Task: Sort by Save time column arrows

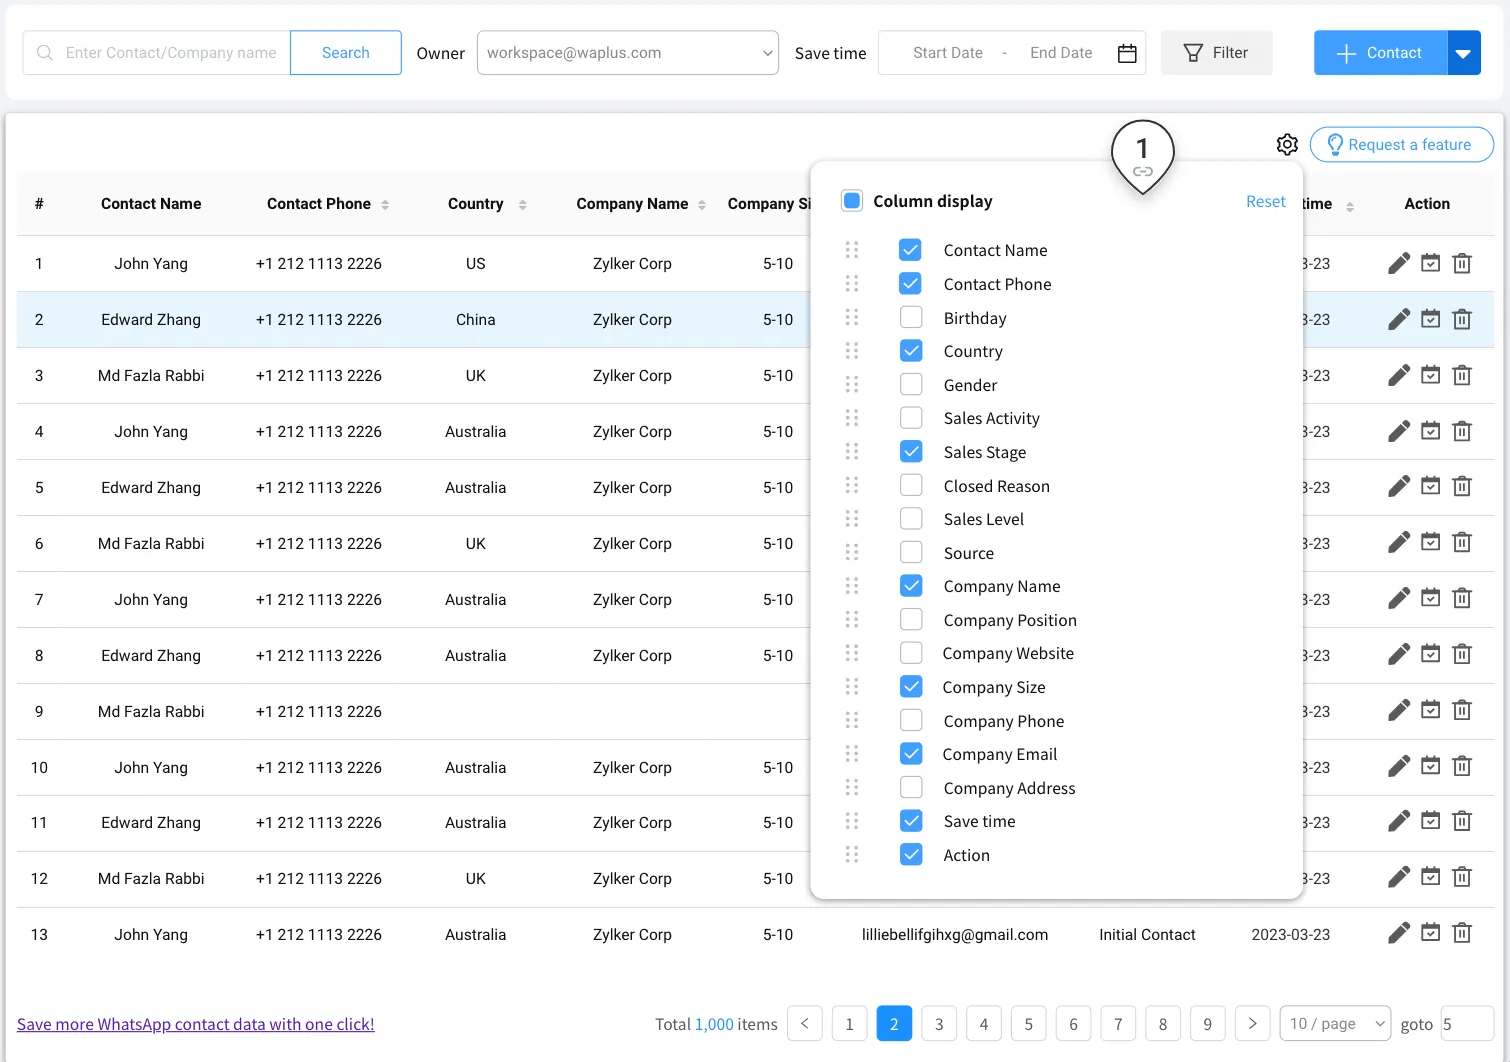Action: [1350, 207]
